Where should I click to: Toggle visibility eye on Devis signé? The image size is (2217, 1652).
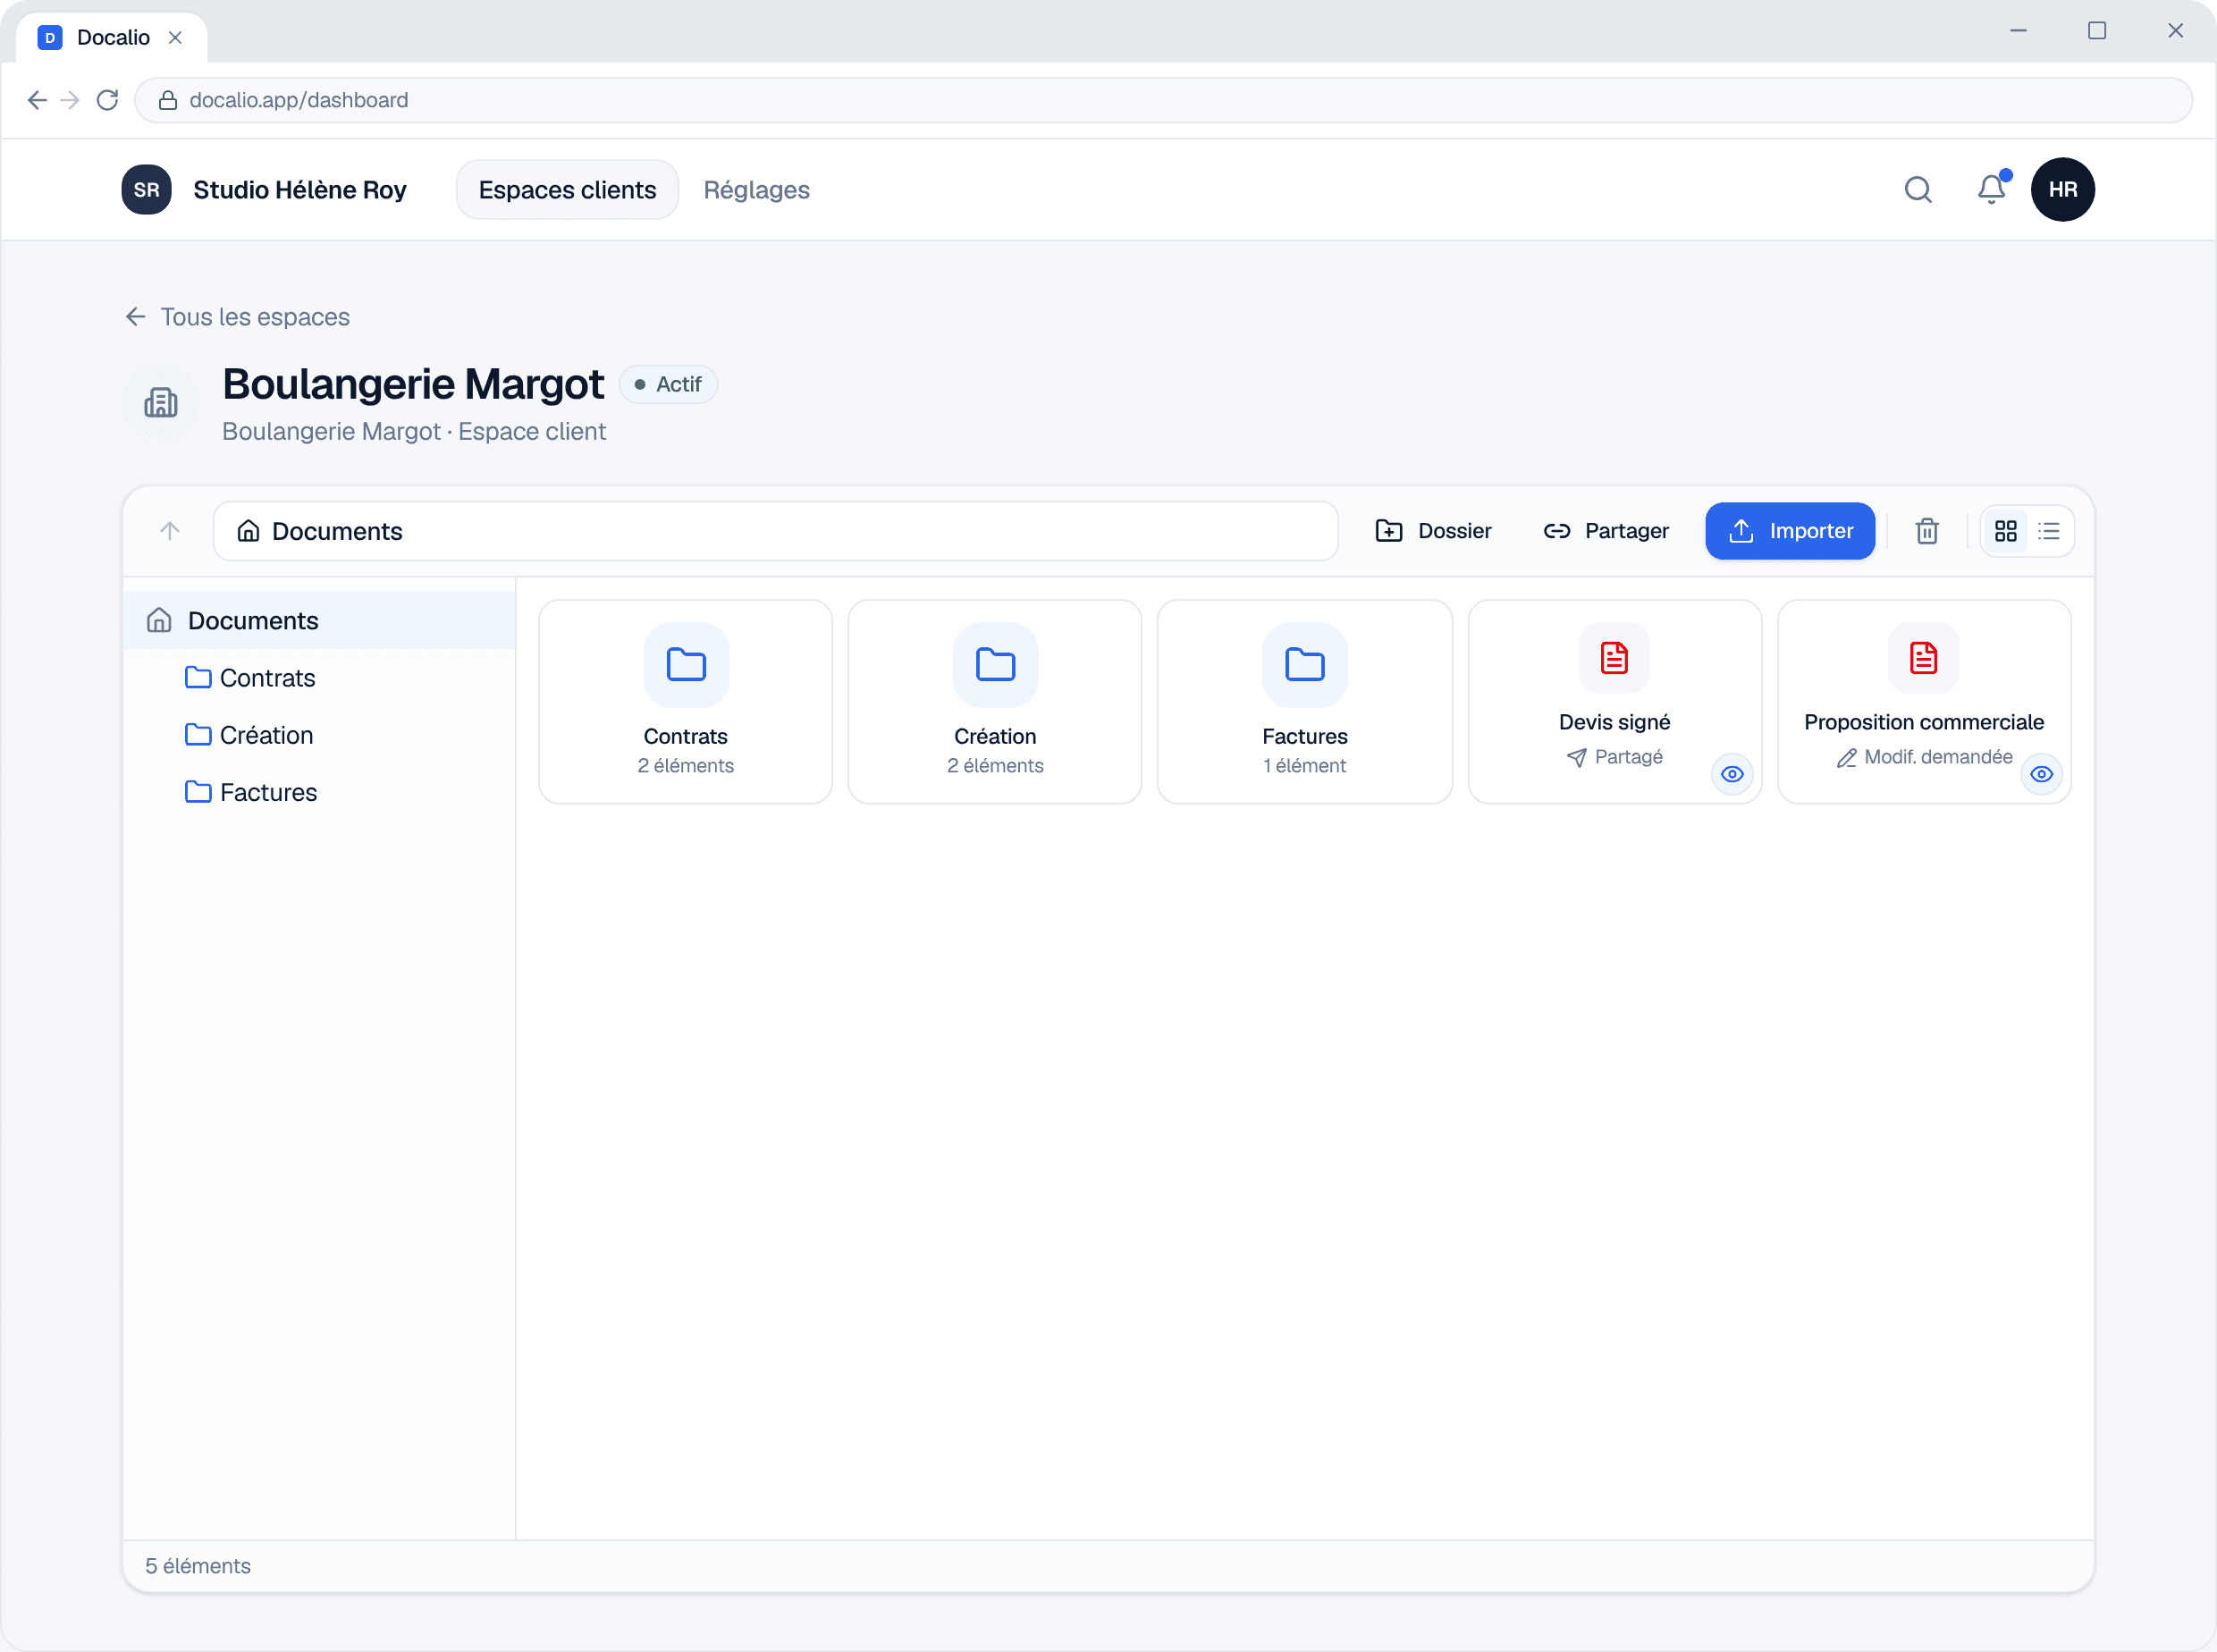[x=1732, y=774]
